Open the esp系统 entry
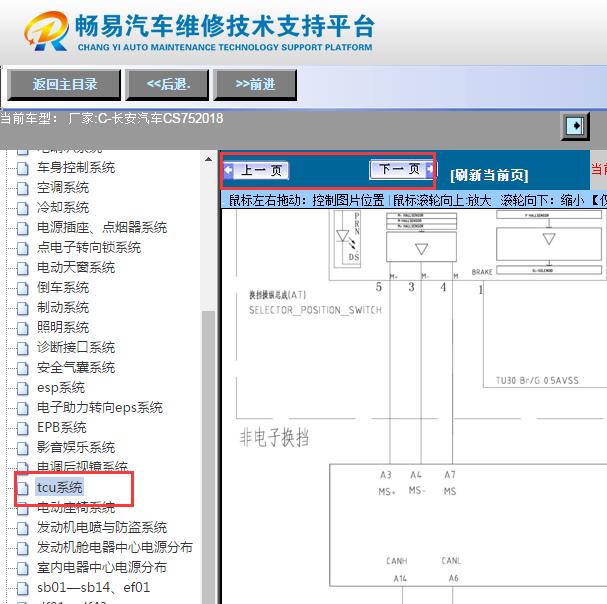Viewport: 607px width, 604px height. [x=61, y=388]
